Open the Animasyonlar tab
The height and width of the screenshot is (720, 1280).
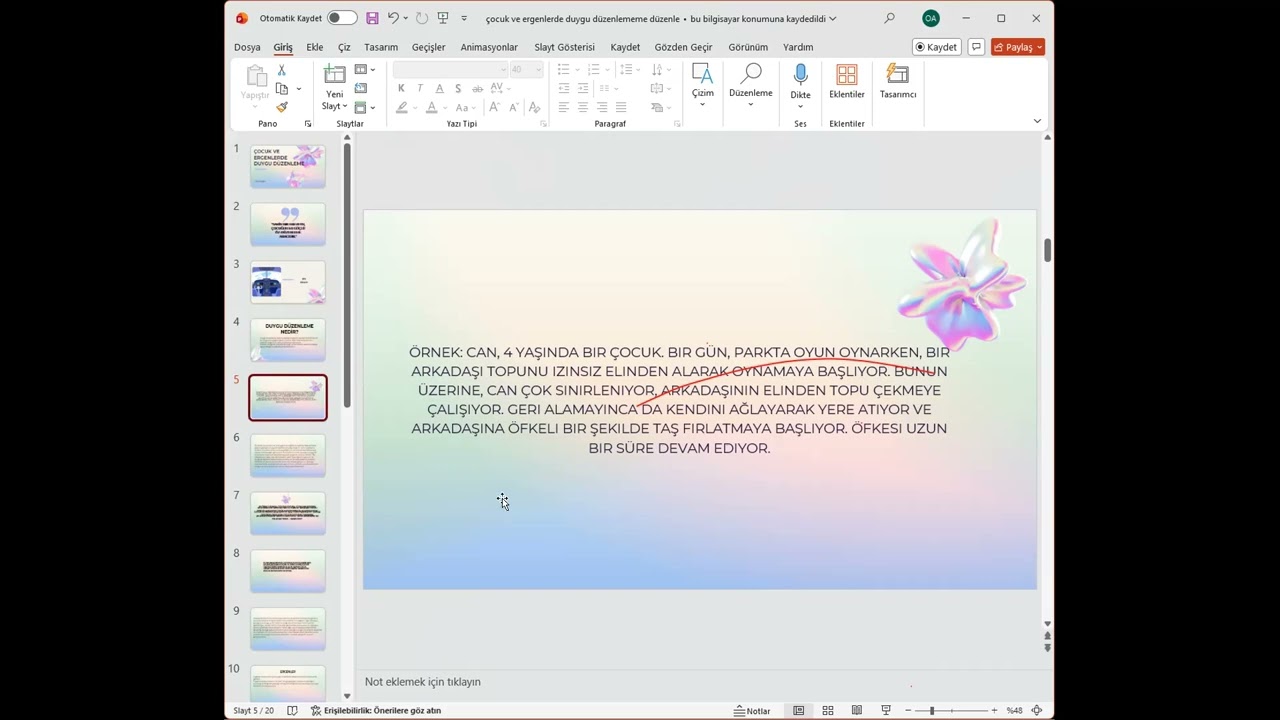489,47
